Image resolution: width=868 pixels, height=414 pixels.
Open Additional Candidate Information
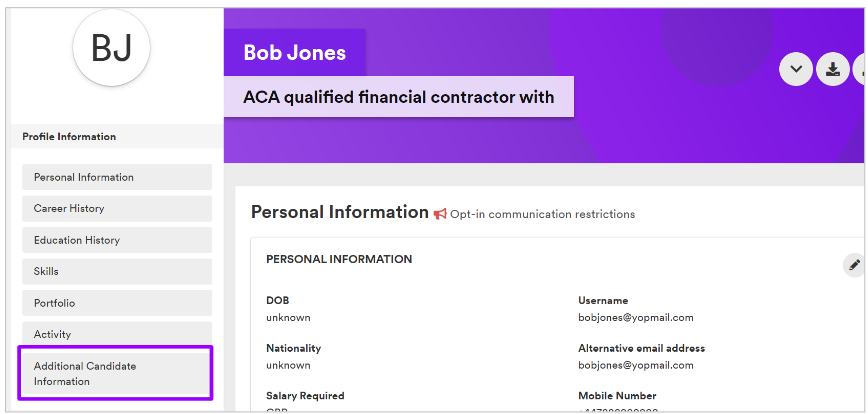pyautogui.click(x=116, y=374)
